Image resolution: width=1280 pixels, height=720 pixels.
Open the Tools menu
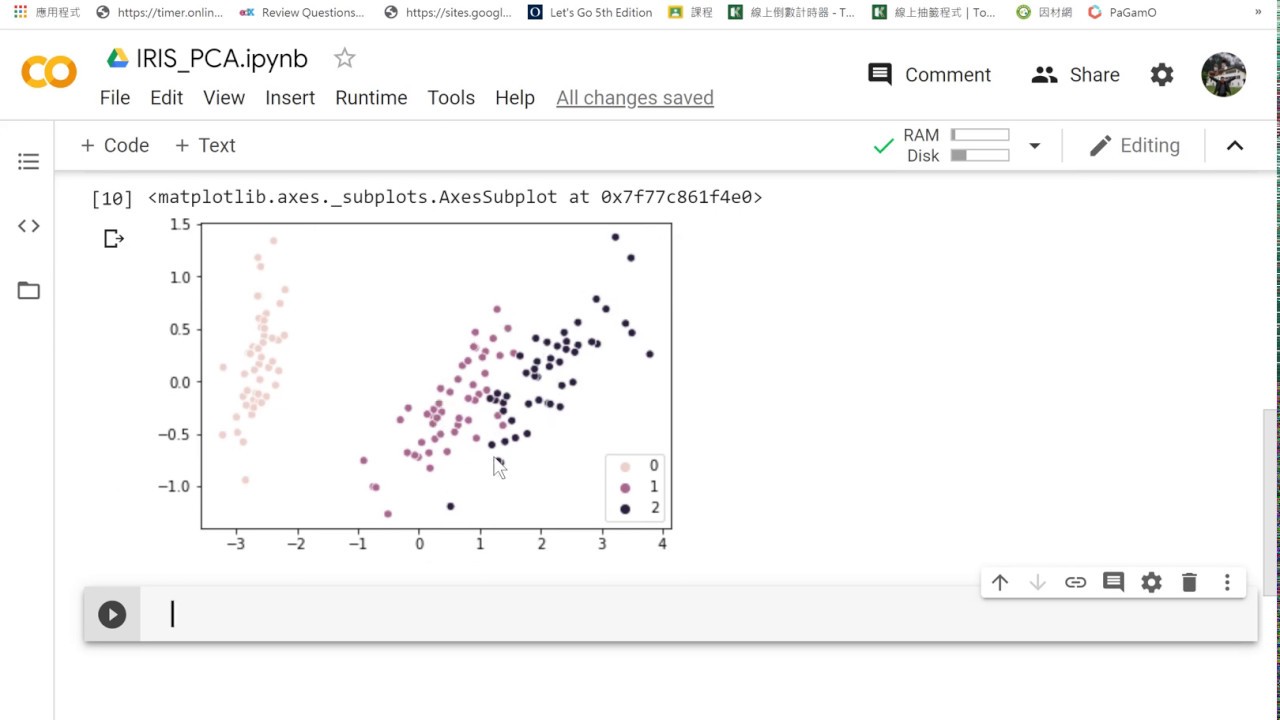[x=451, y=98]
